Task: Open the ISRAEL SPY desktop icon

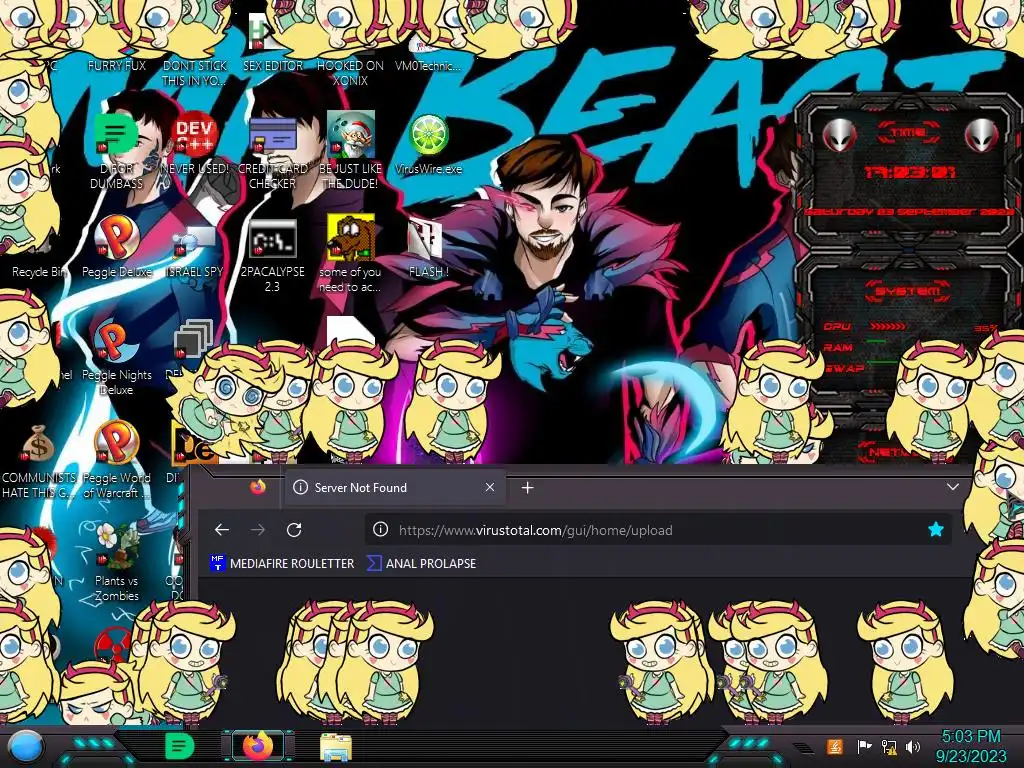Action: coord(195,249)
